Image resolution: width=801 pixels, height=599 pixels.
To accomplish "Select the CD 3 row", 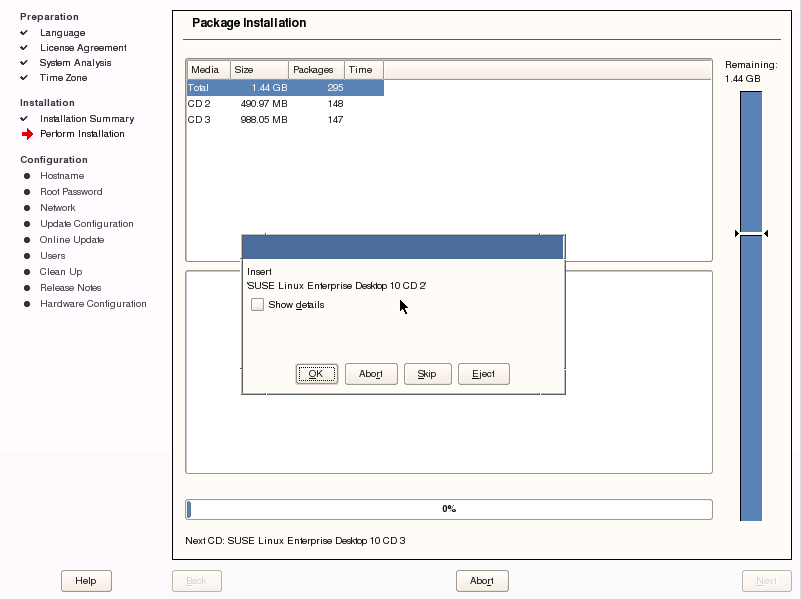I will tap(285, 119).
